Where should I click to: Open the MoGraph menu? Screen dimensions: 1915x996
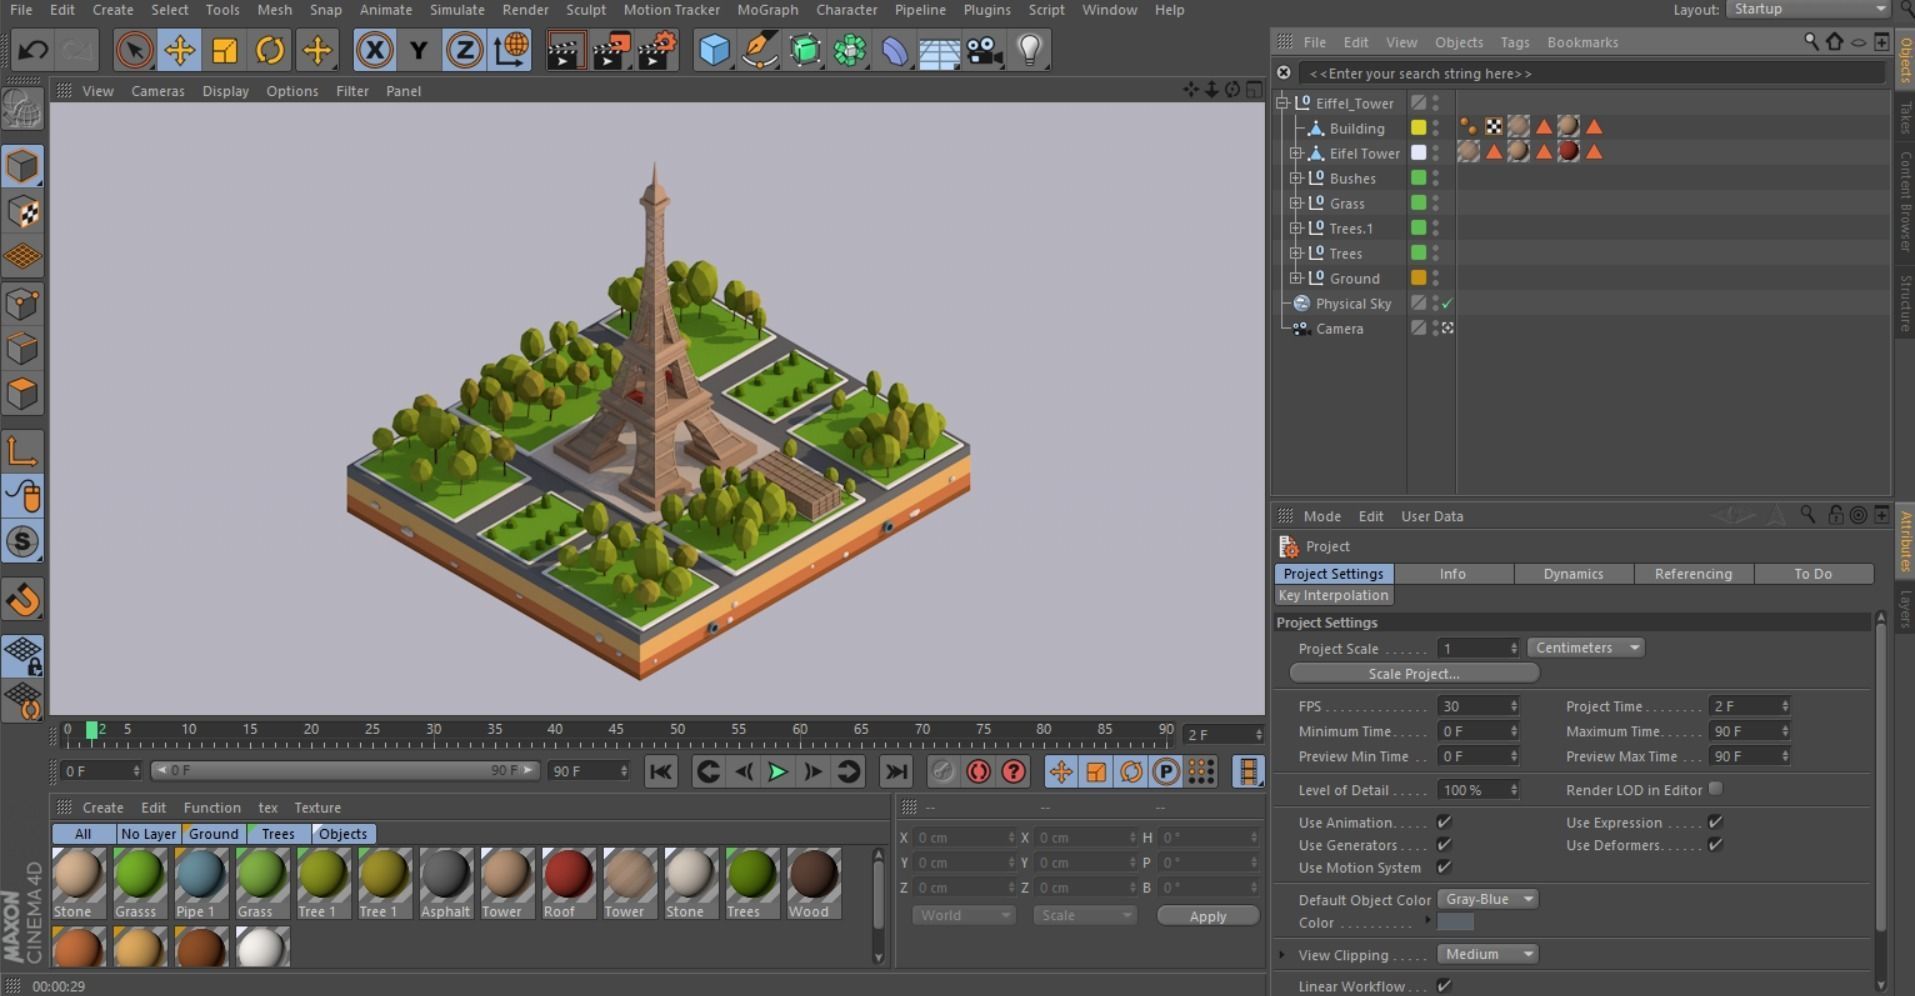point(767,9)
